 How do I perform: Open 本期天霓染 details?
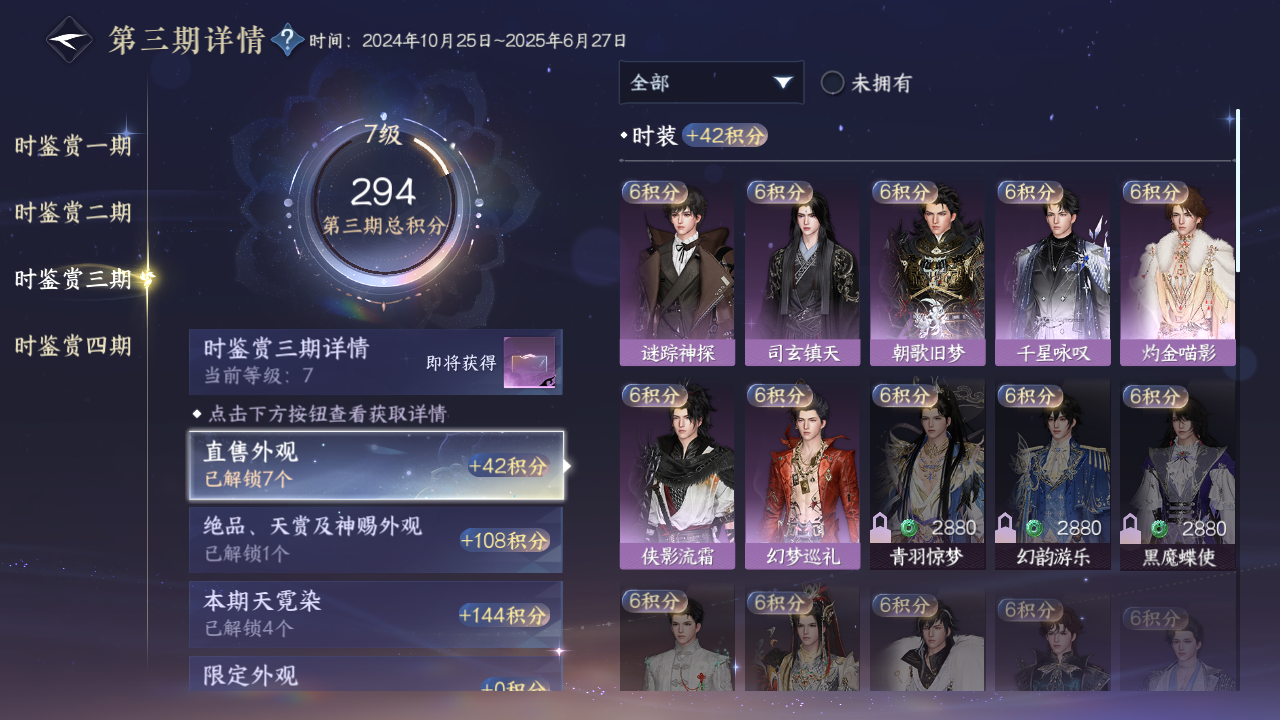coord(376,614)
